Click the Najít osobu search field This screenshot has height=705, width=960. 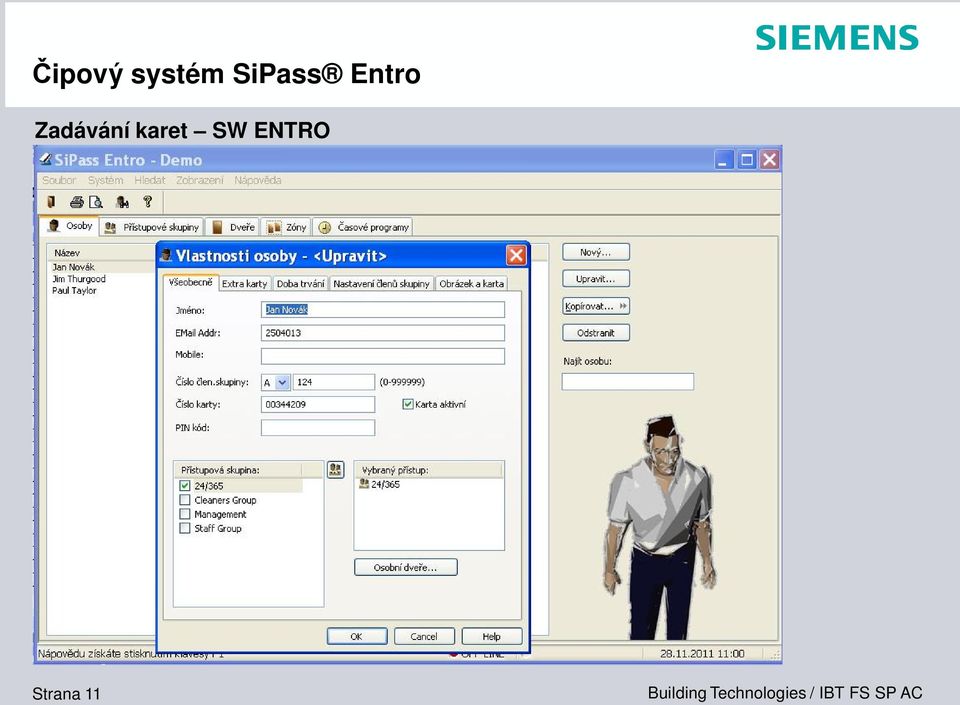(628, 382)
